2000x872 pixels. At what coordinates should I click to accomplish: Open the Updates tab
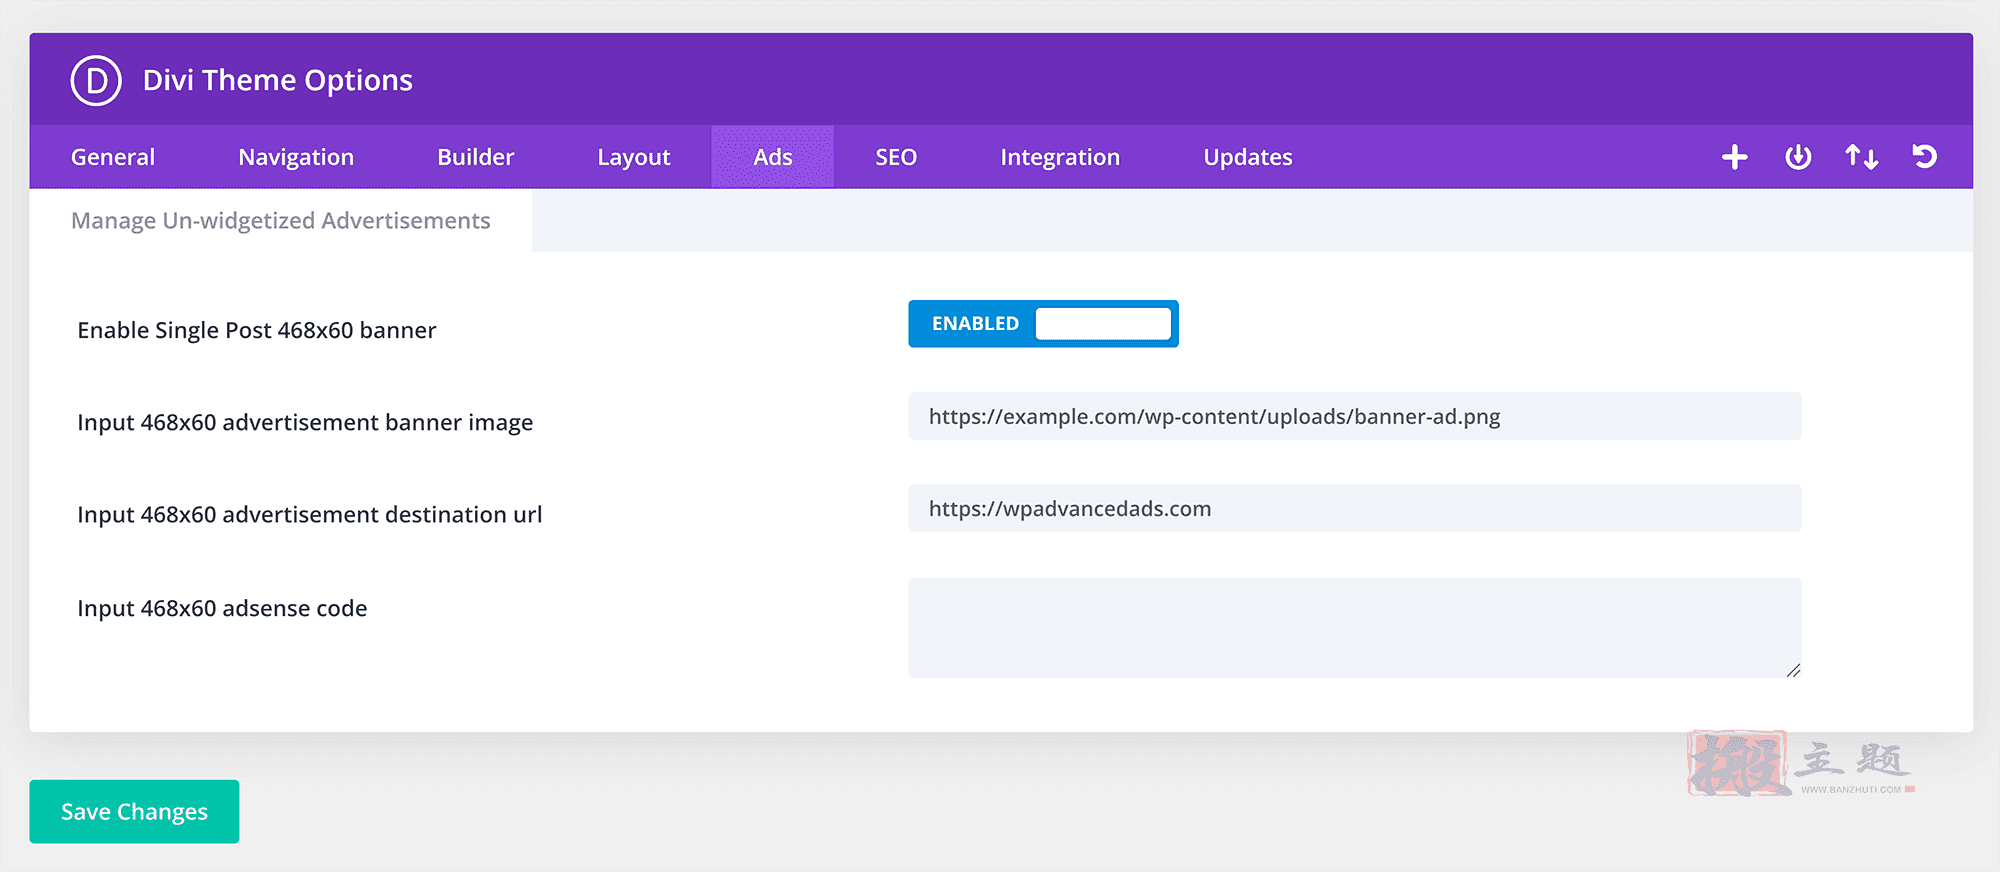pyautogui.click(x=1248, y=157)
